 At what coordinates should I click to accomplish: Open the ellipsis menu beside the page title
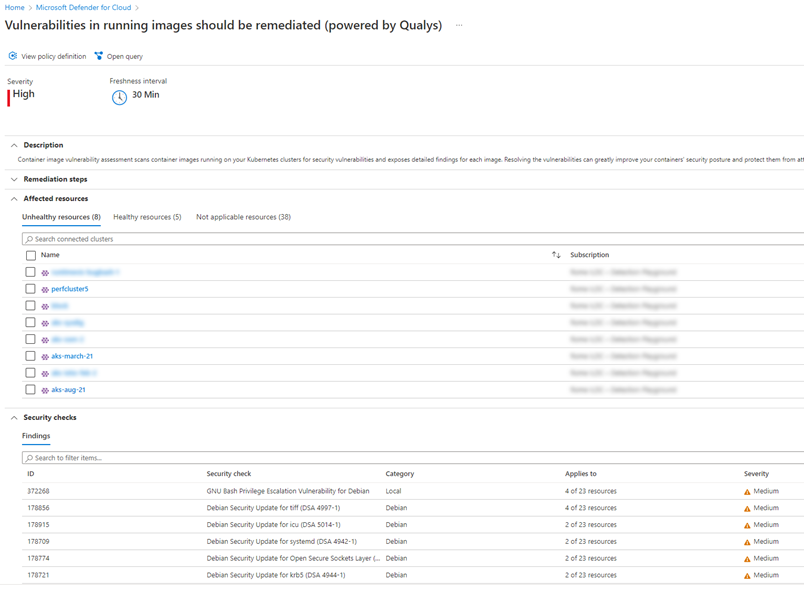(459, 25)
